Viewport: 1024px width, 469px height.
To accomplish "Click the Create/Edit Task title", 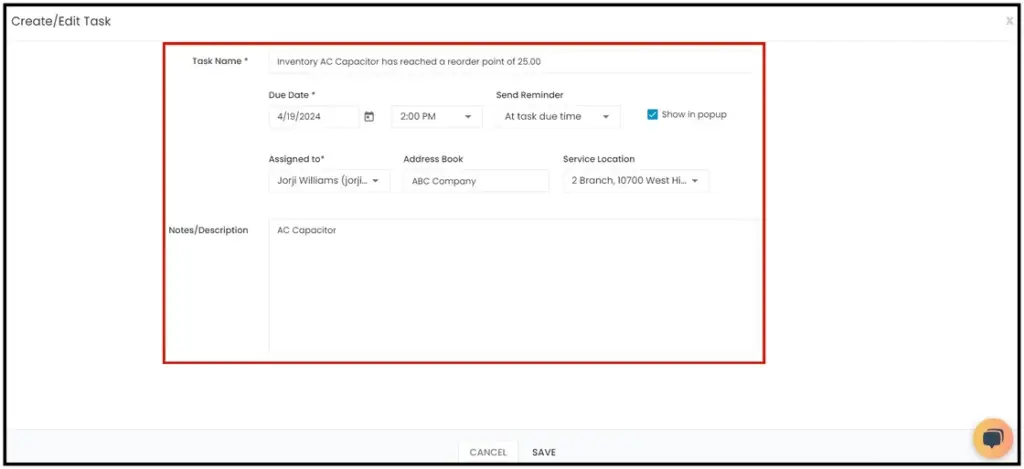I will [x=61, y=21].
